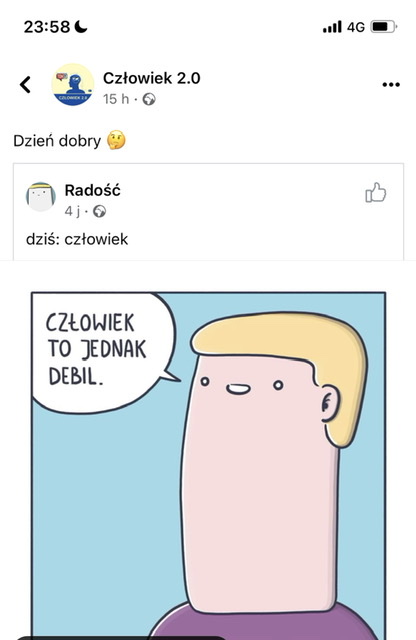Tap the battery icon in status bar

[383, 27]
